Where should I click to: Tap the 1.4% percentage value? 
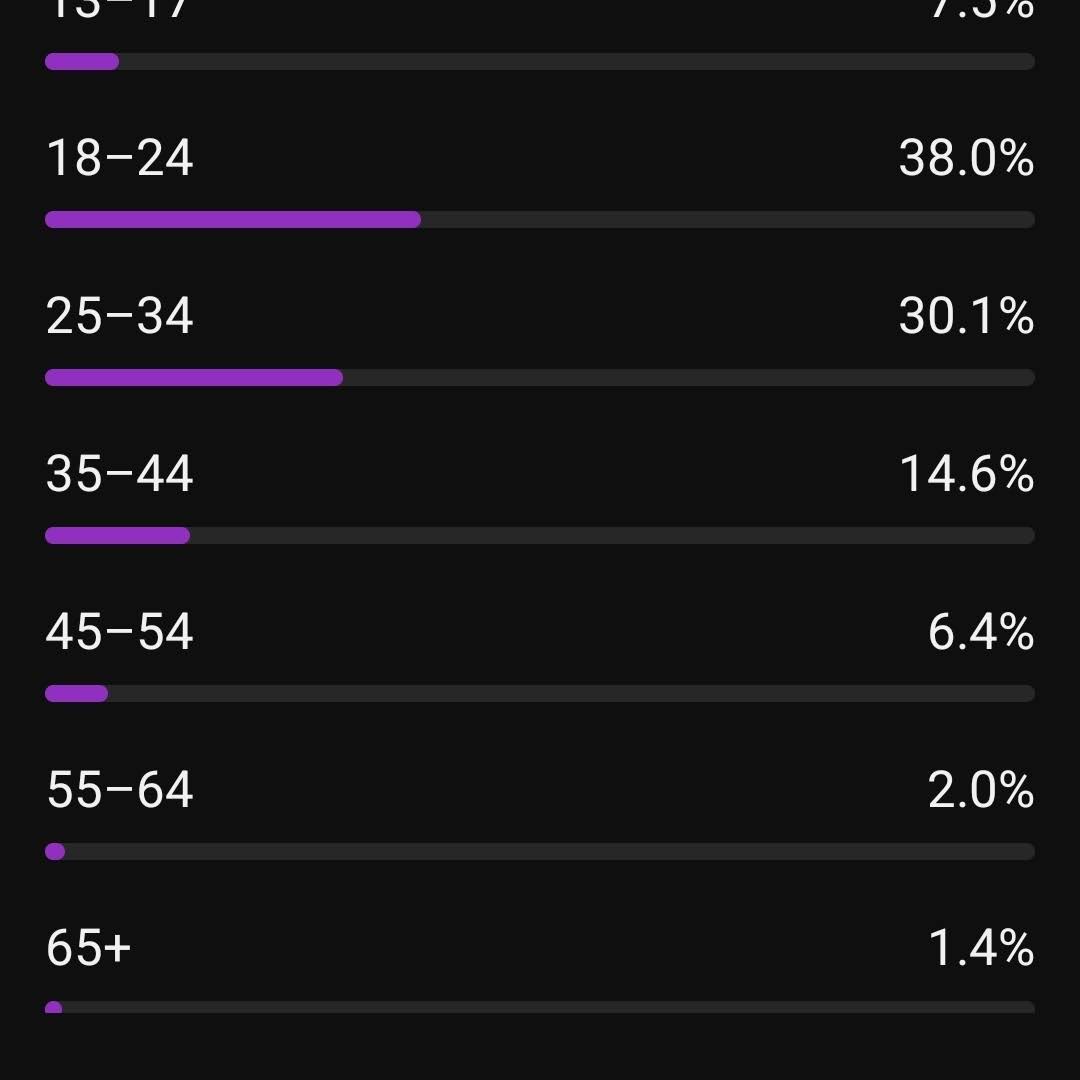point(980,949)
